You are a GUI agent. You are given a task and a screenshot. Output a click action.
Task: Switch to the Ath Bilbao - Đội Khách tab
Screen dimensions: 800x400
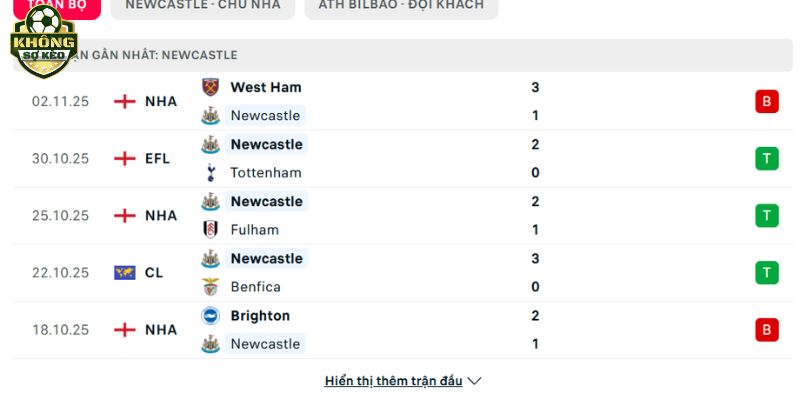point(401,5)
